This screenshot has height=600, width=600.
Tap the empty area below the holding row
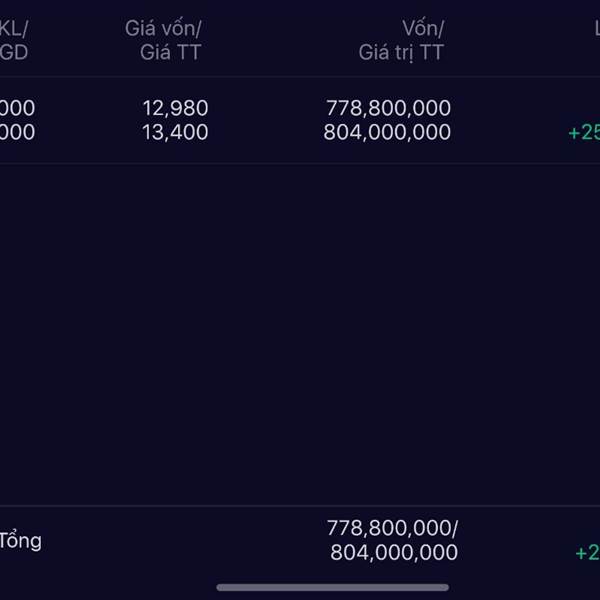(x=300, y=330)
